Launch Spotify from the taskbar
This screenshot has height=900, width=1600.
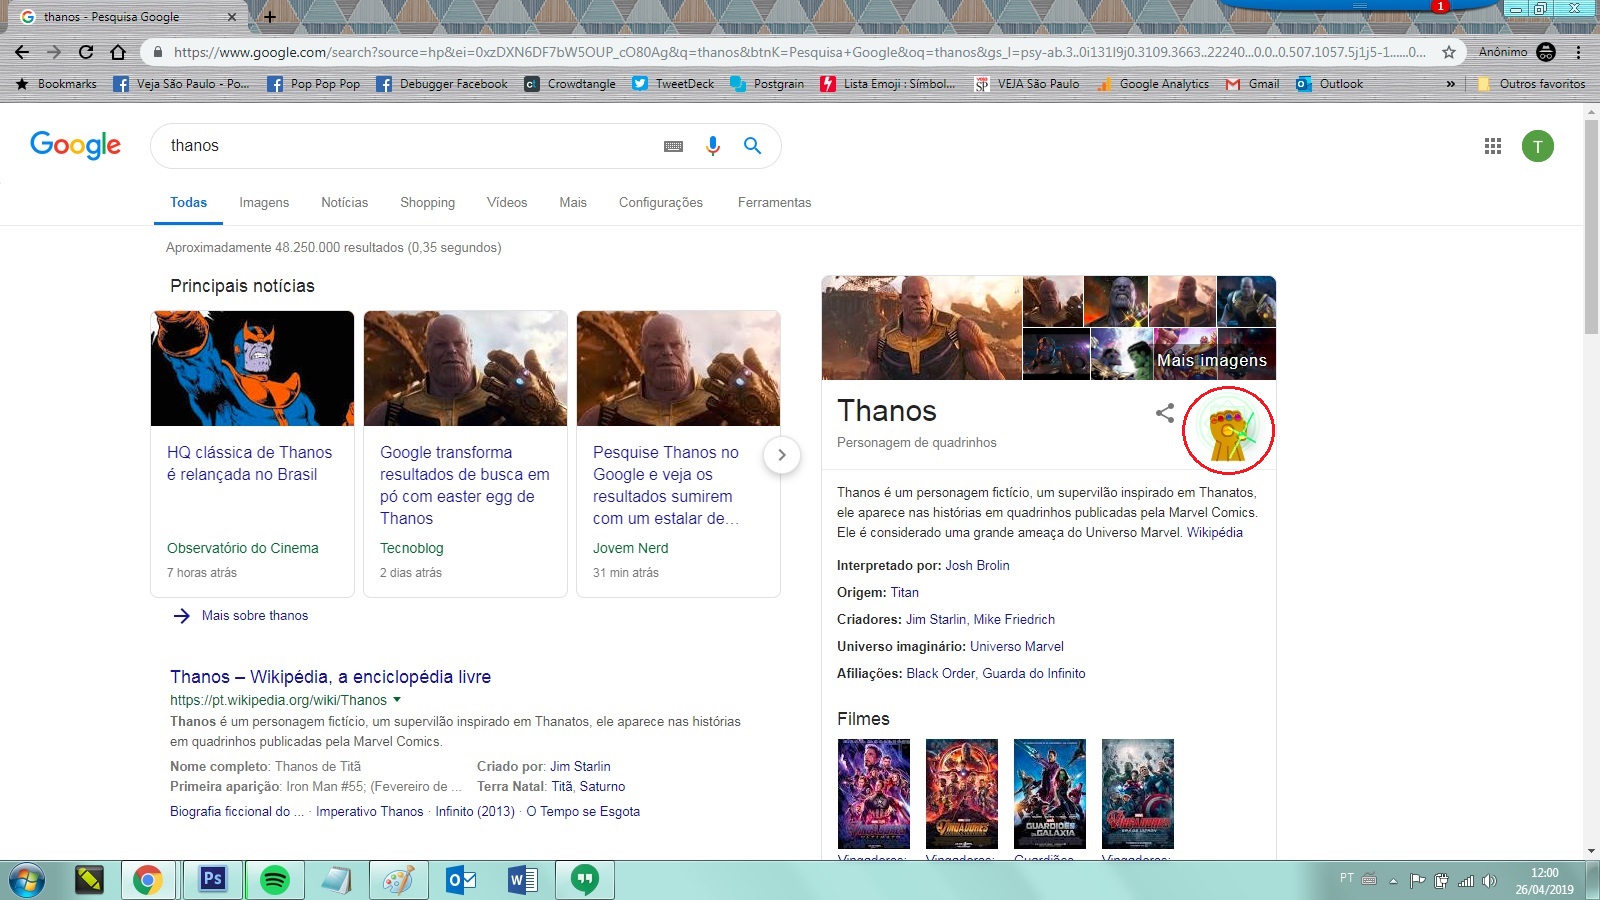(x=275, y=880)
